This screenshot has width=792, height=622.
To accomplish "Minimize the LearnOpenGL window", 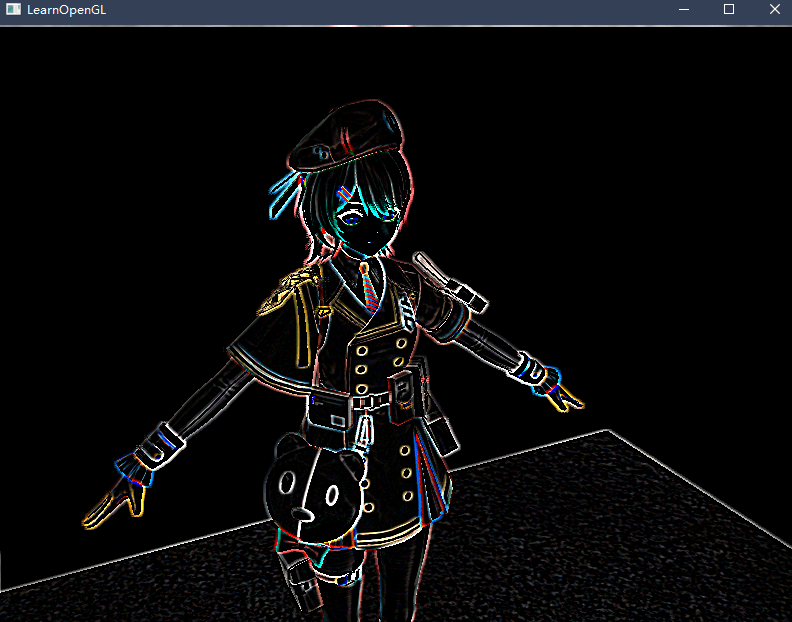I will 684,10.
